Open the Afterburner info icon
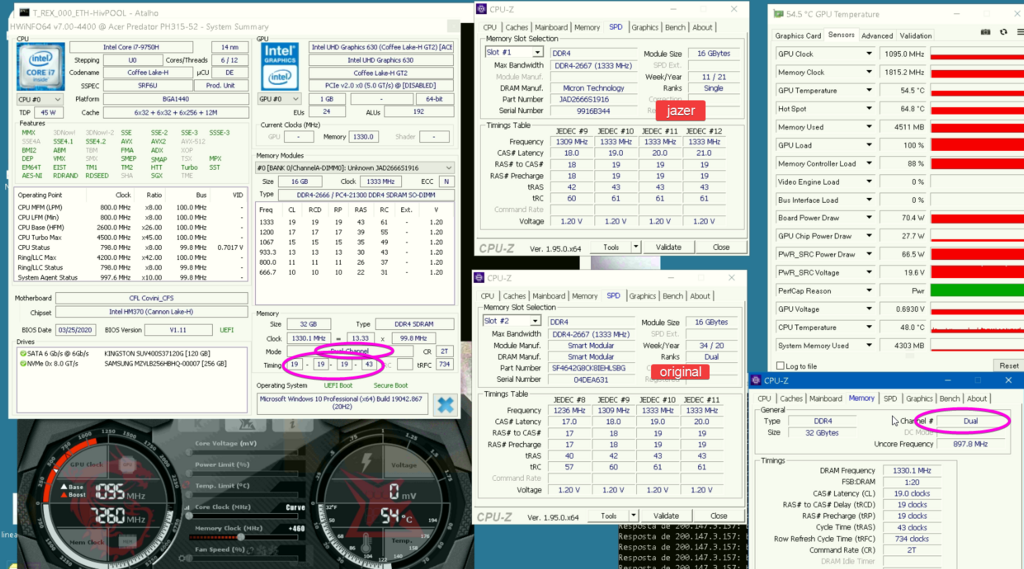The width and height of the screenshot is (1024, 569). tap(293, 425)
